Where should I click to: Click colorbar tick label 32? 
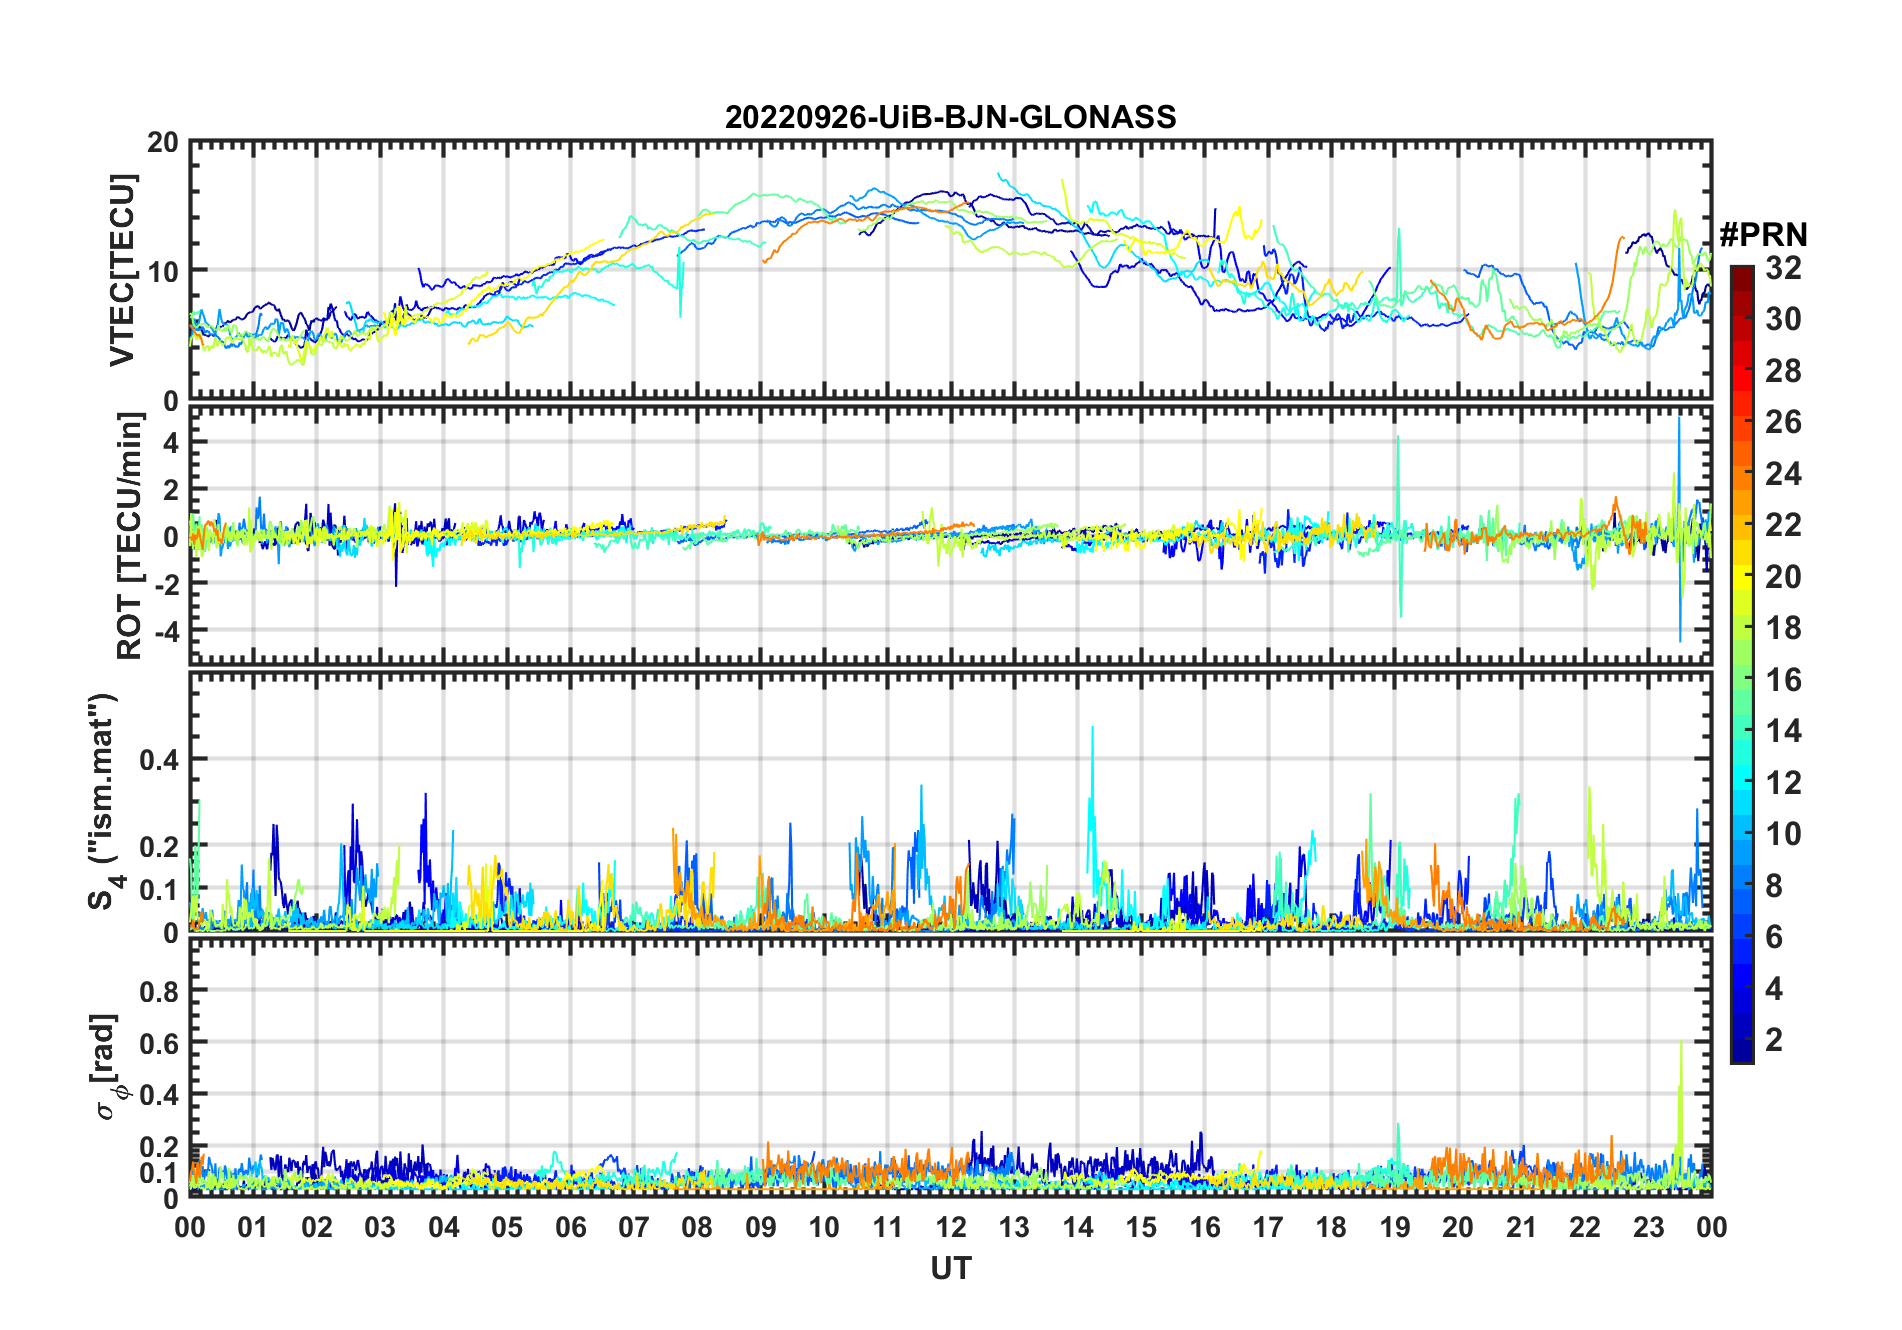coord(1782,267)
